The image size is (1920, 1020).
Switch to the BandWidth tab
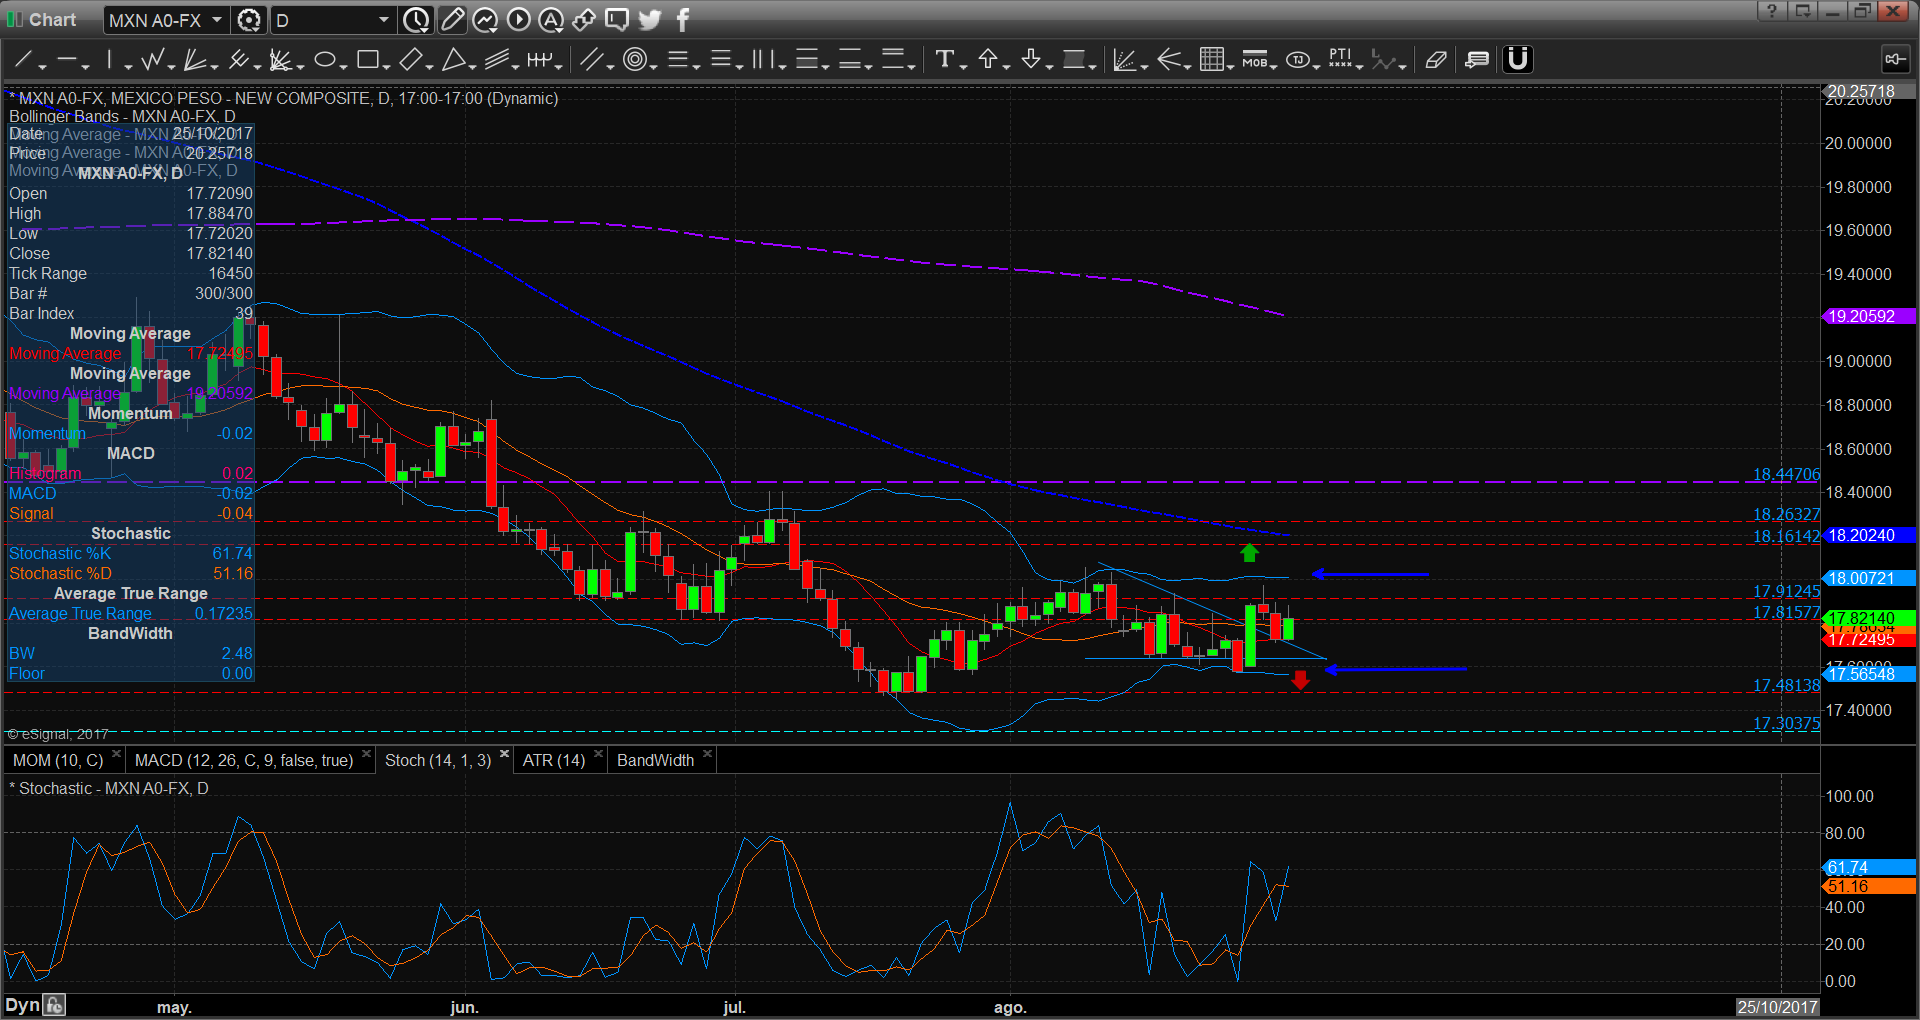655,761
